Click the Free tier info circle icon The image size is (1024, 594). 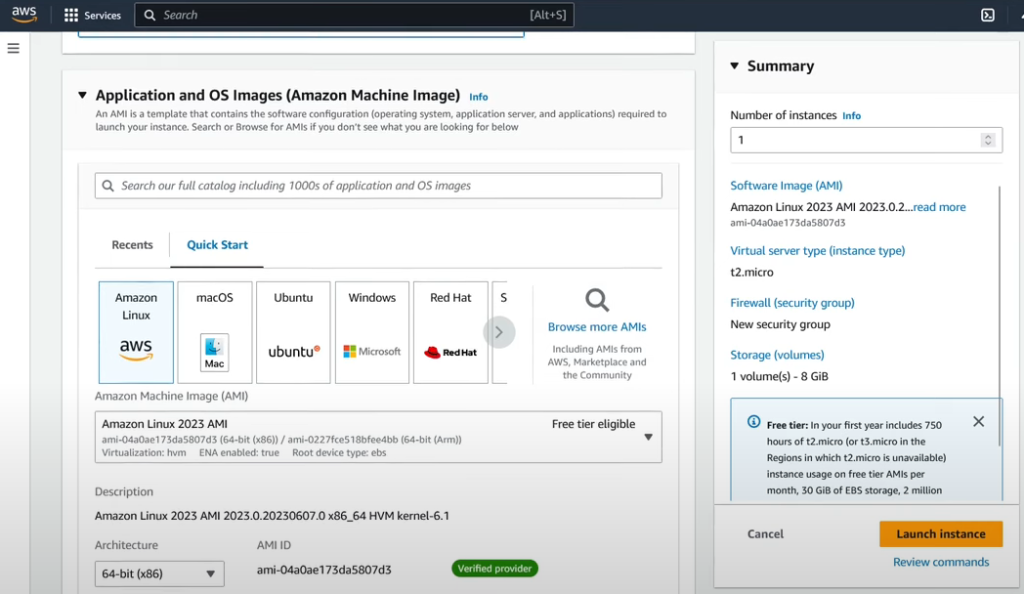(x=754, y=422)
